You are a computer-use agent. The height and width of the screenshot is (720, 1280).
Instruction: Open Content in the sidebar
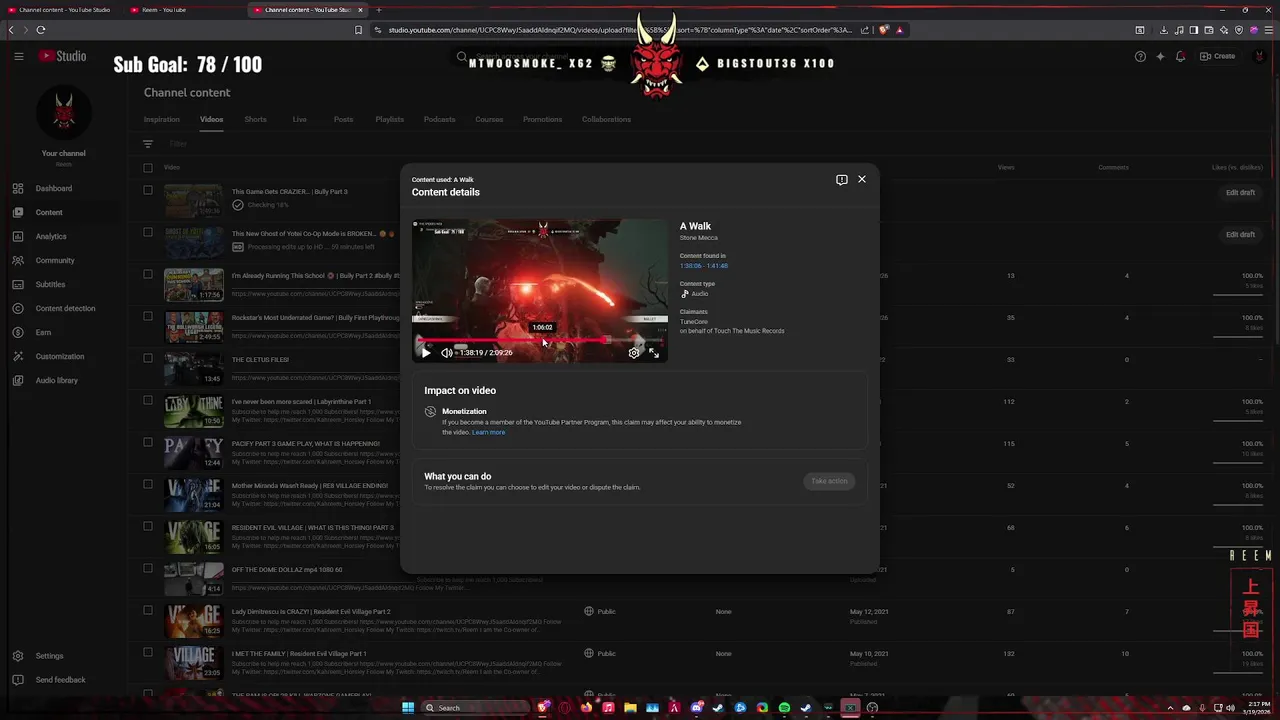click(49, 212)
